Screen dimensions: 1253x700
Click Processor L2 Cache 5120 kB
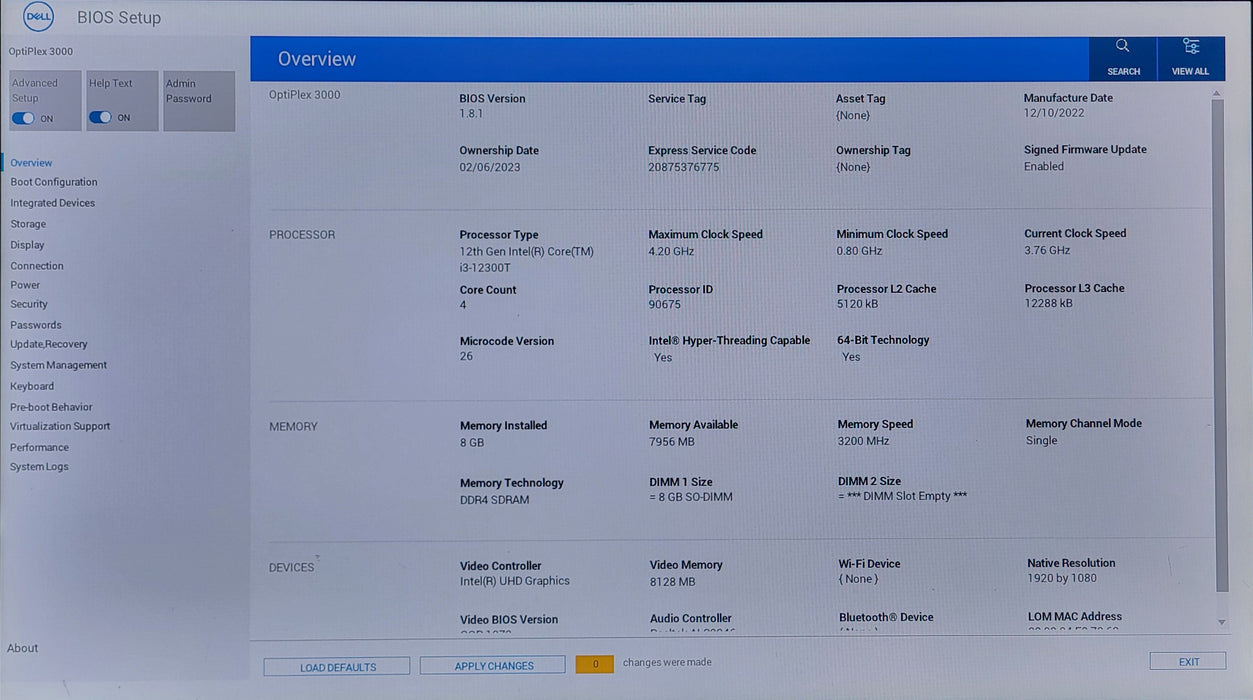(858, 304)
